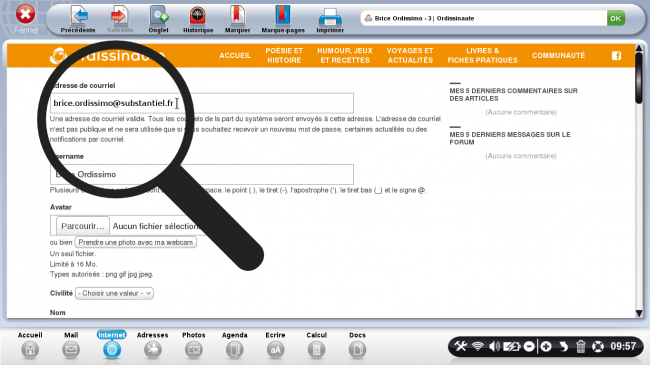The image size is (650, 365).
Task: Click the Parcourir… avatar browse button
Action: click(x=83, y=226)
